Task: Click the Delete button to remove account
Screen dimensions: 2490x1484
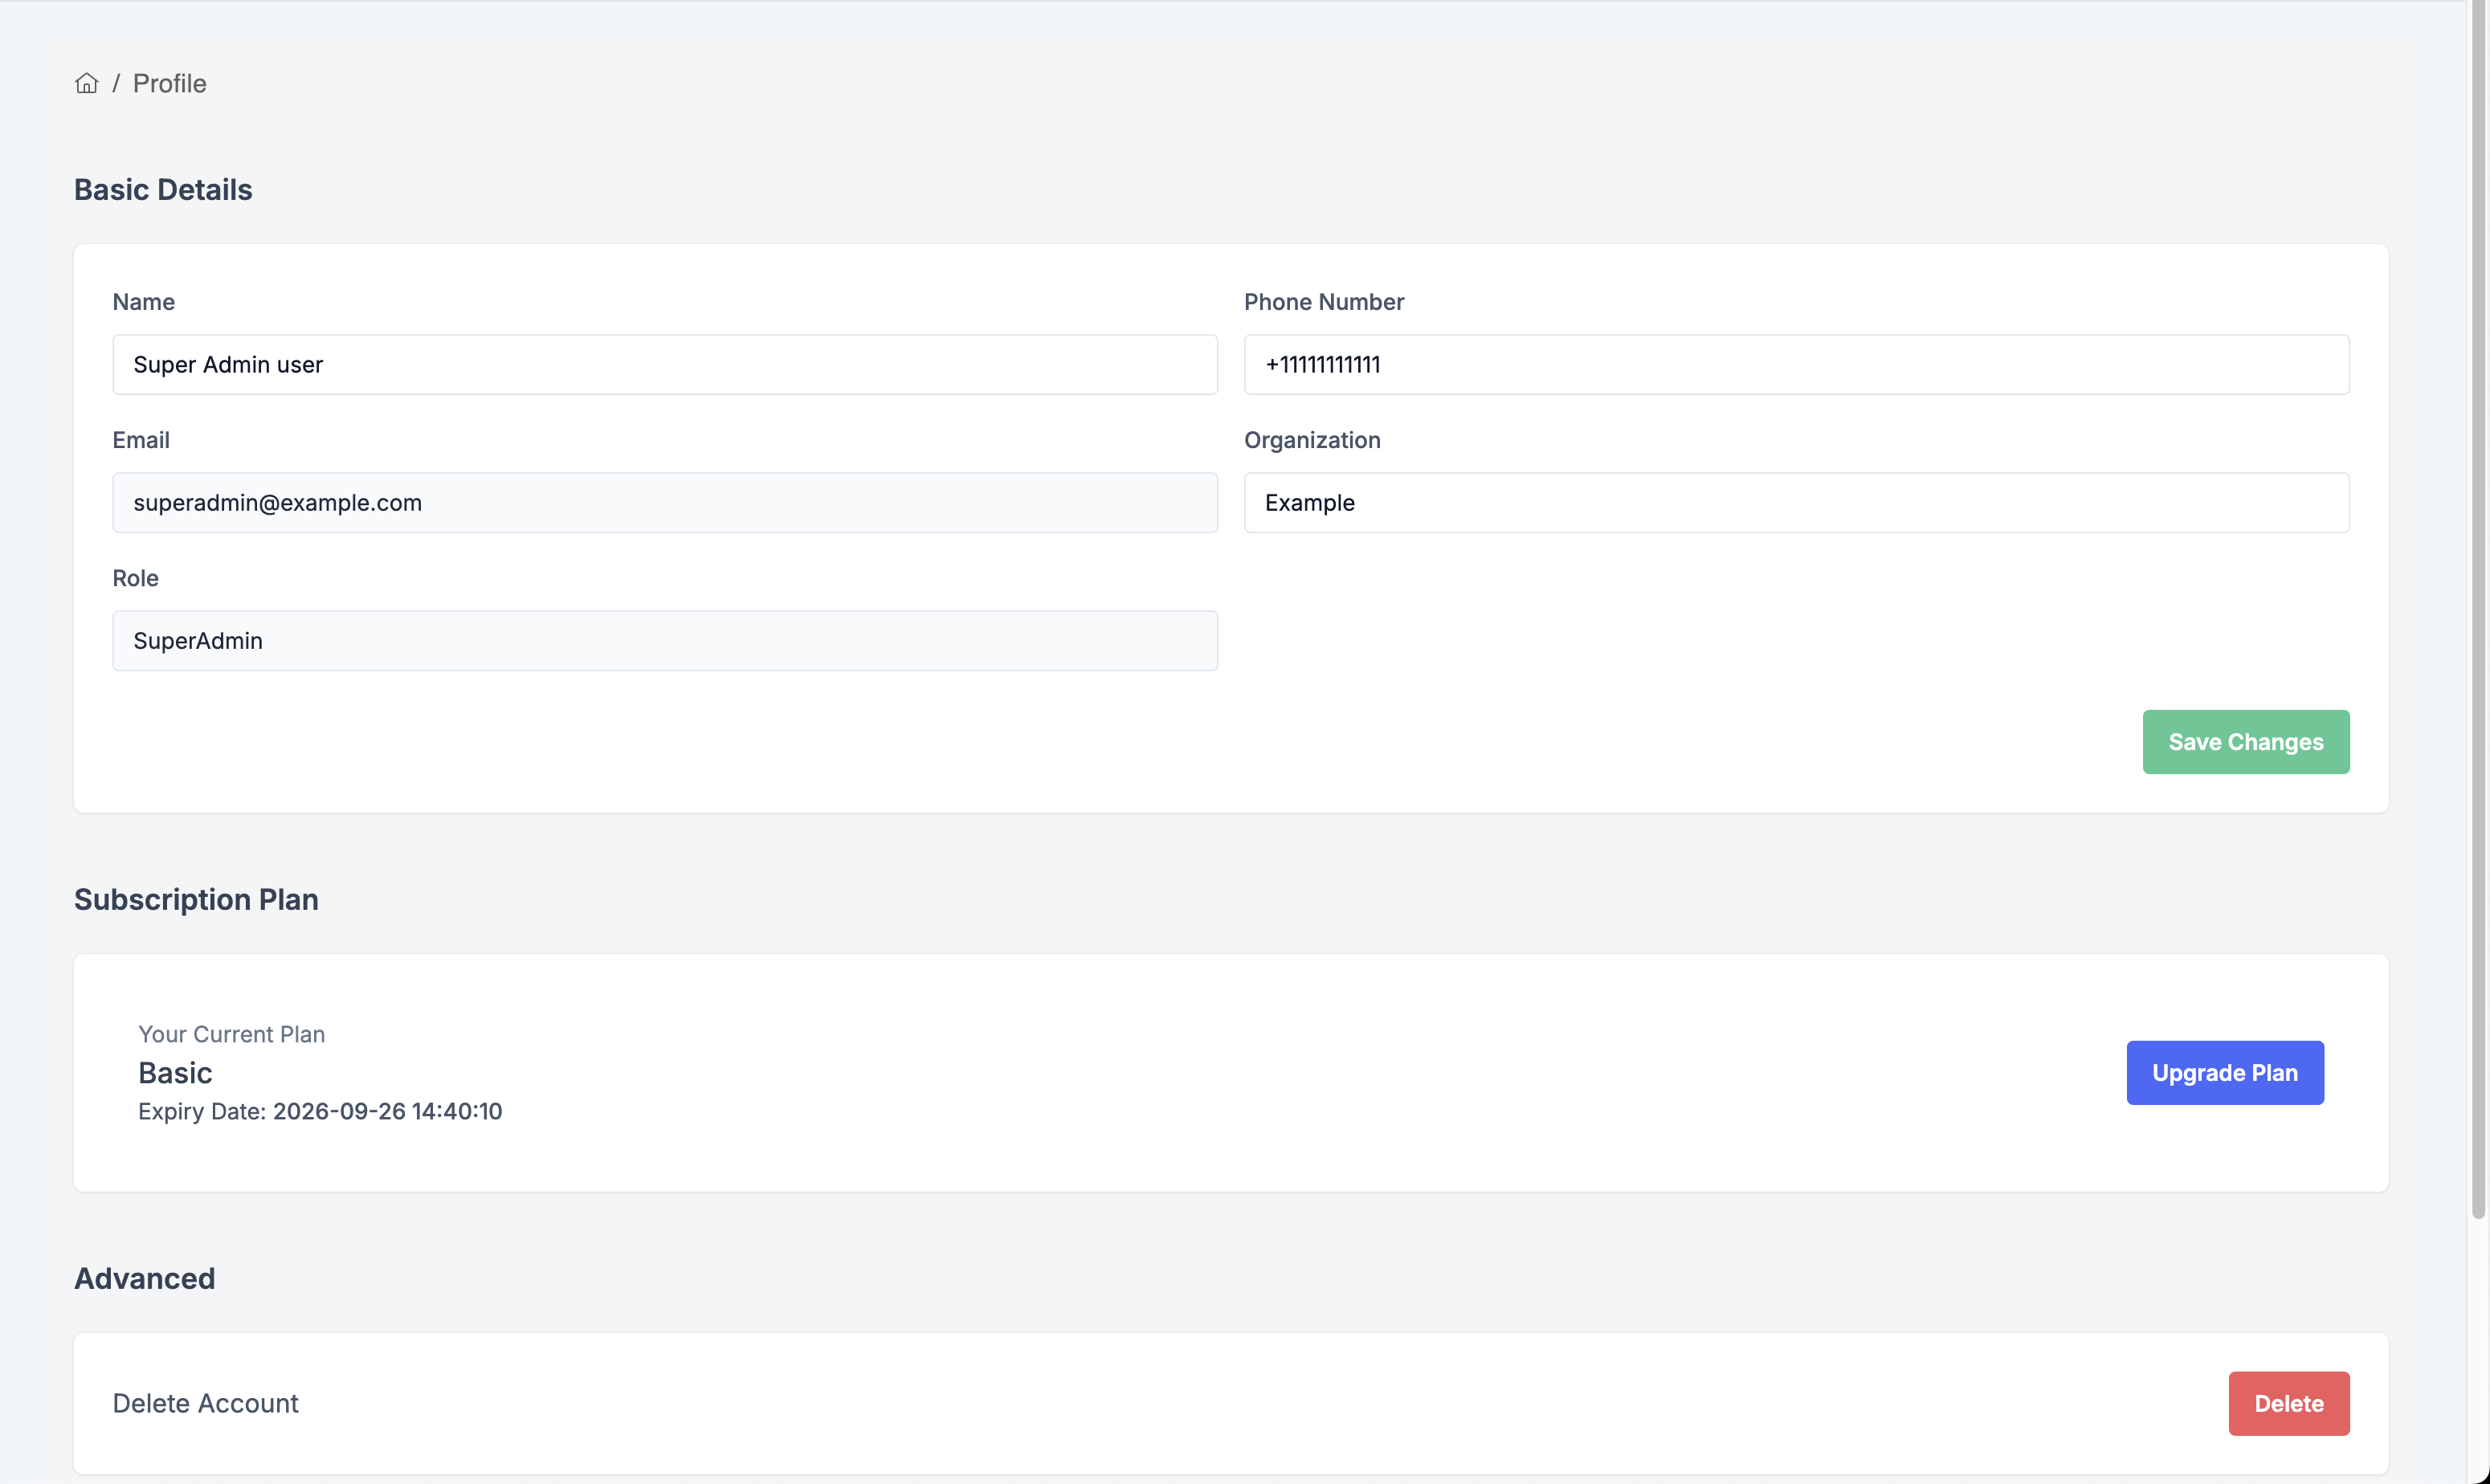Action: pyautogui.click(x=2288, y=1403)
